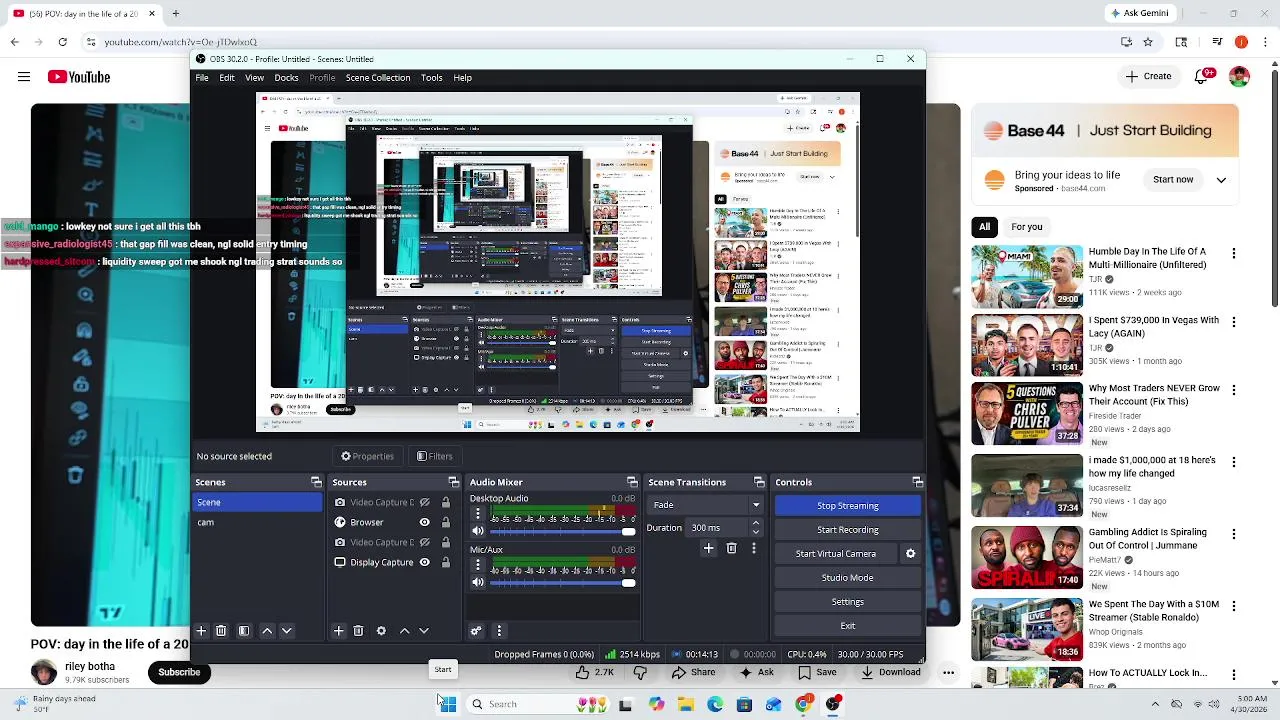Move the scene down in the Scenes list
Image resolution: width=1280 pixels, height=720 pixels.
286,631
